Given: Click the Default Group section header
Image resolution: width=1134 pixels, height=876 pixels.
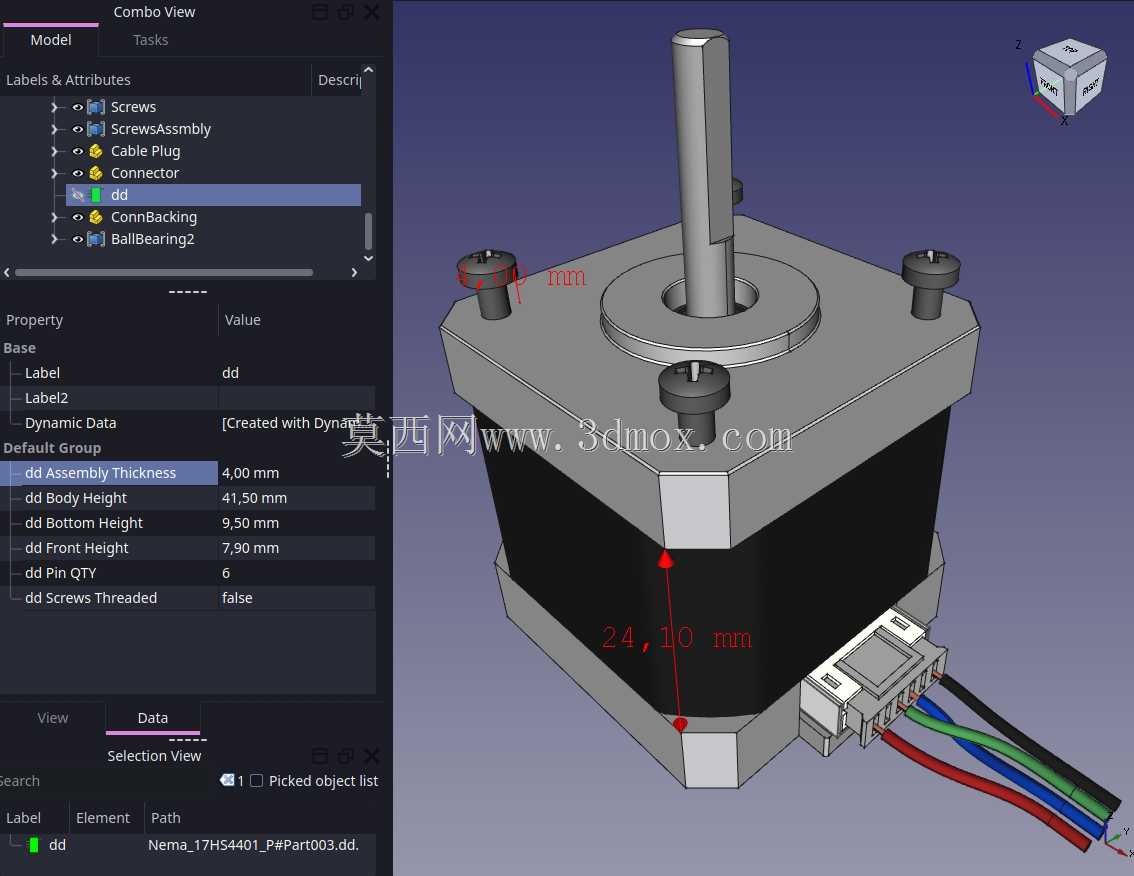Looking at the screenshot, I should click(x=52, y=448).
